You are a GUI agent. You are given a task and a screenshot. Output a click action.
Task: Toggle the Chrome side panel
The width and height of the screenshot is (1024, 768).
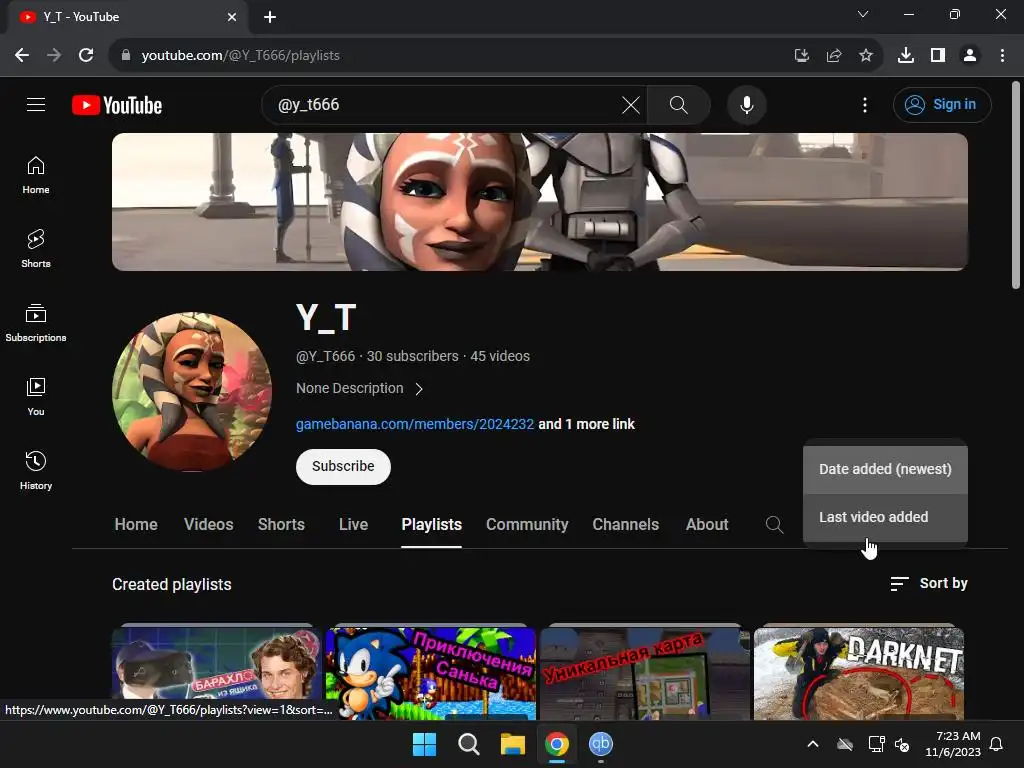click(938, 56)
